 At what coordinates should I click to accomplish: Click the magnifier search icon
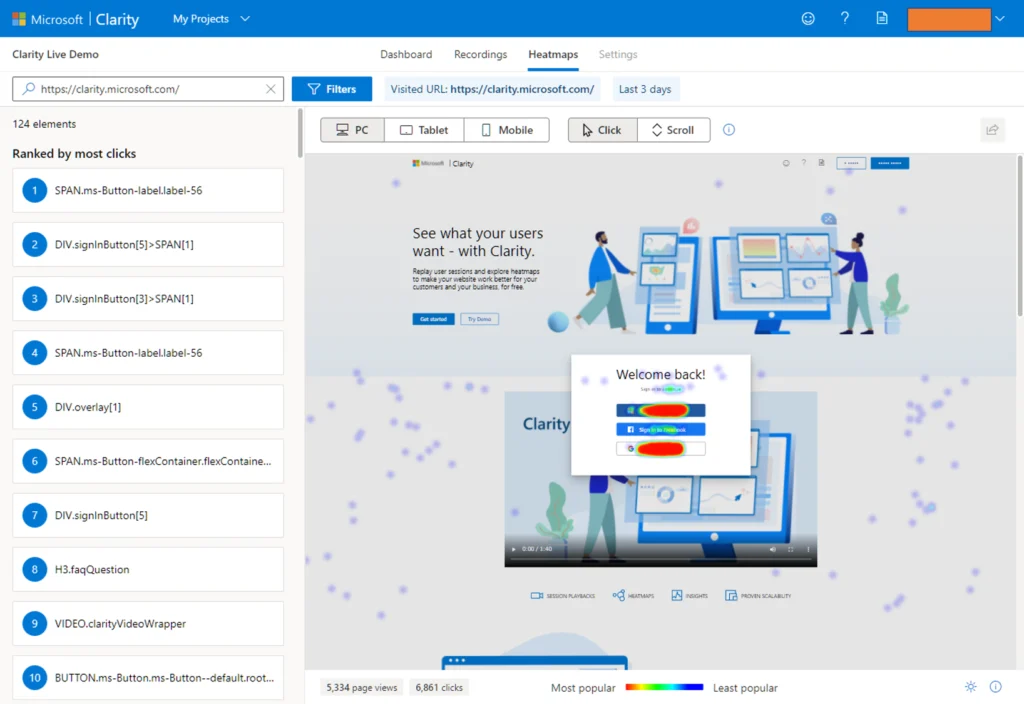click(28, 89)
